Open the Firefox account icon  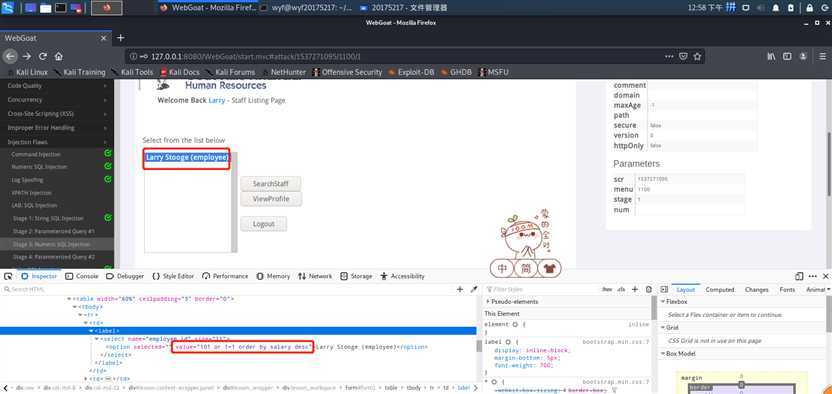(804, 56)
